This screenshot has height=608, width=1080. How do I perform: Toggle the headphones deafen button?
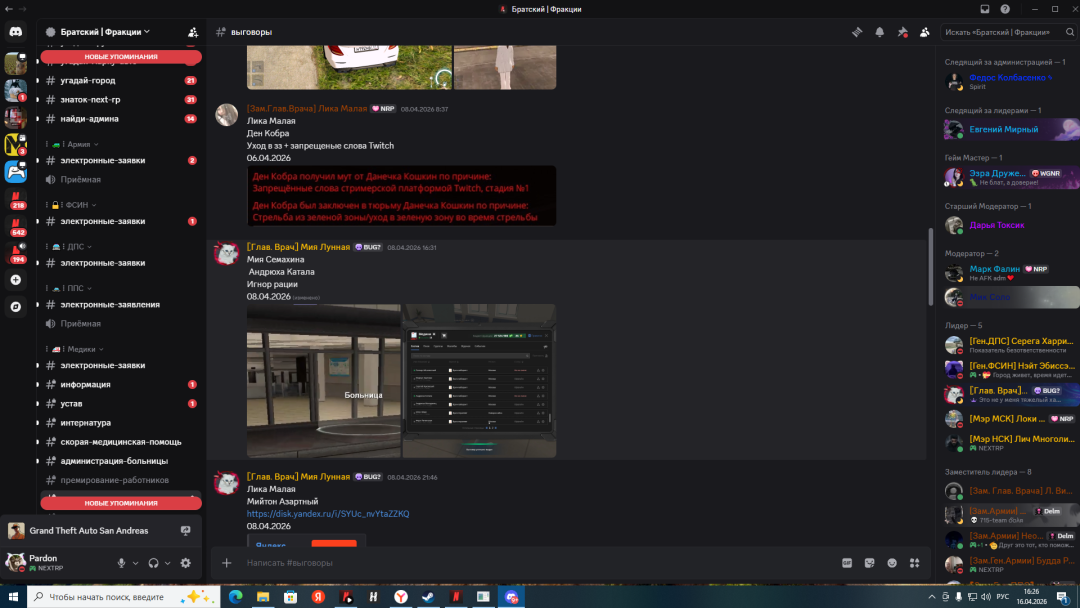(153, 563)
